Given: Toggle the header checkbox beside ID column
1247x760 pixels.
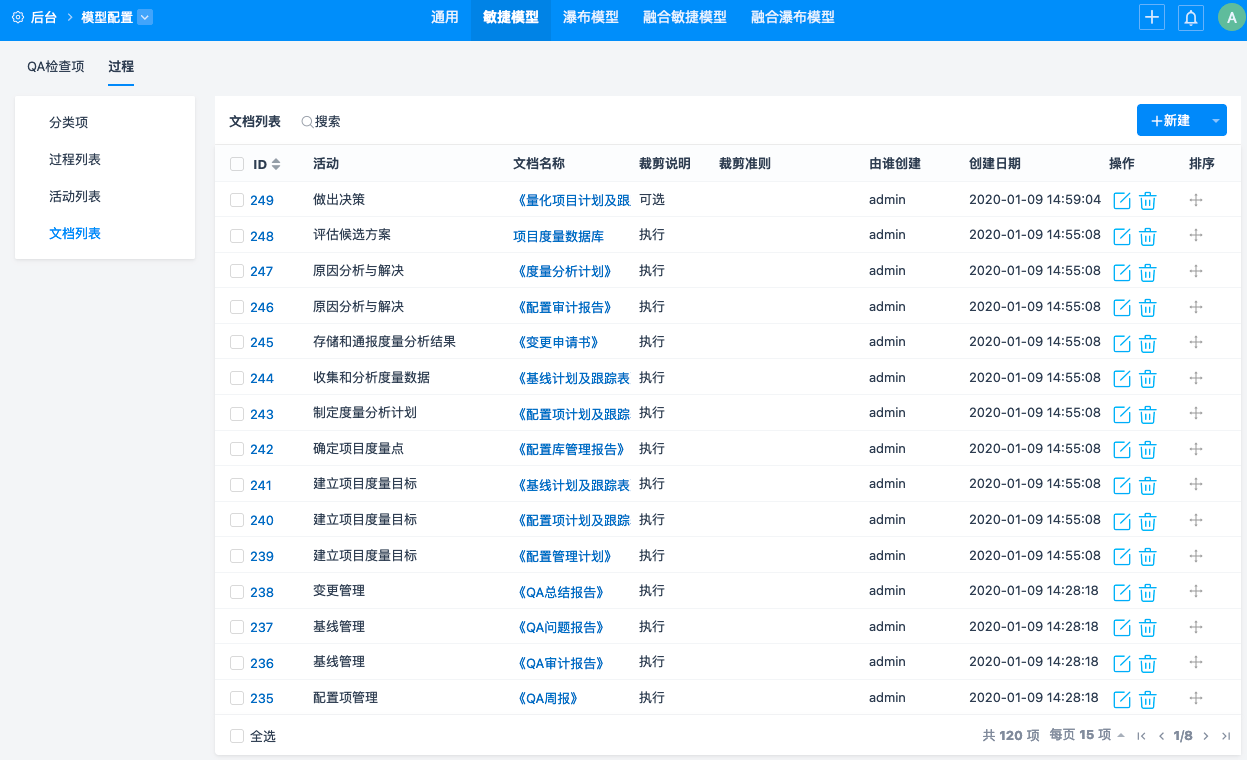Looking at the screenshot, I should click(237, 164).
